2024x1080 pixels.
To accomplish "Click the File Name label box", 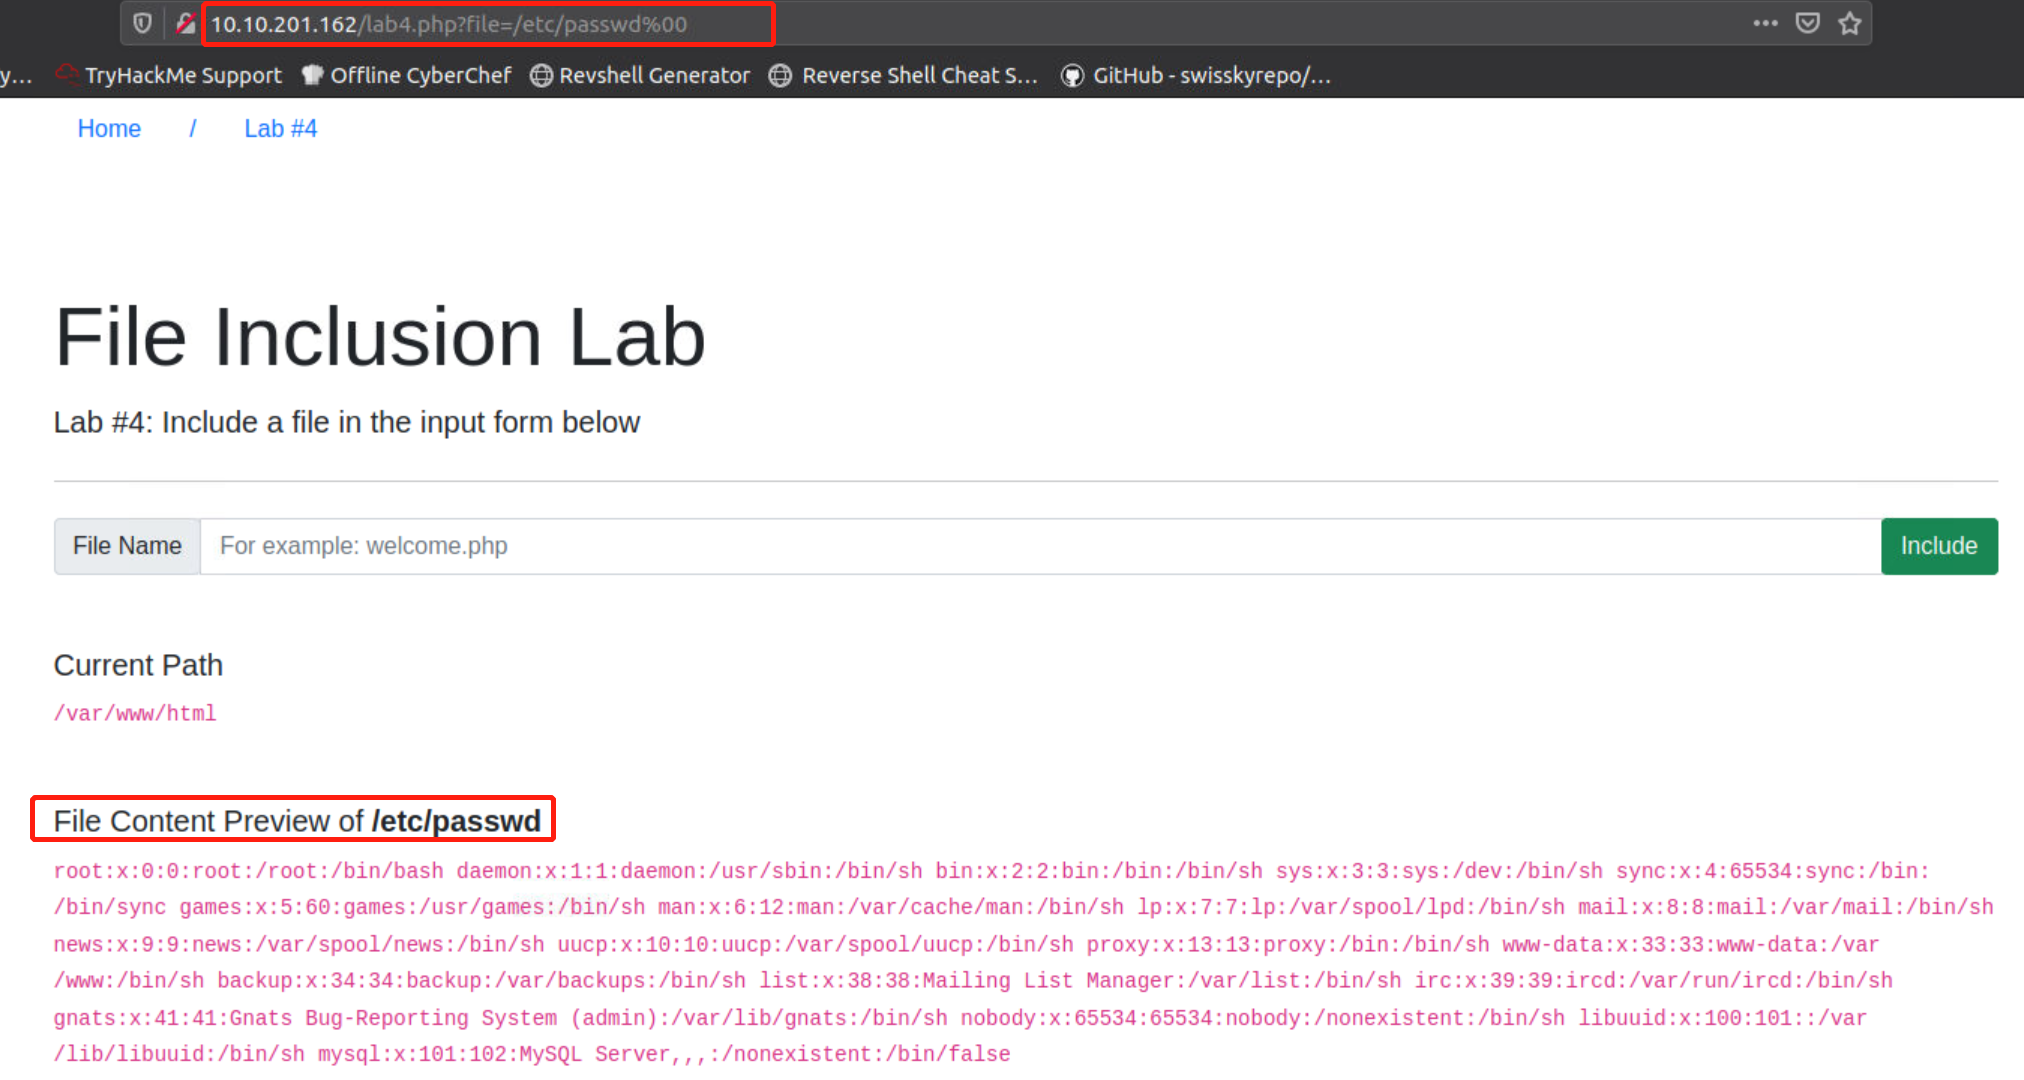I will 127,546.
